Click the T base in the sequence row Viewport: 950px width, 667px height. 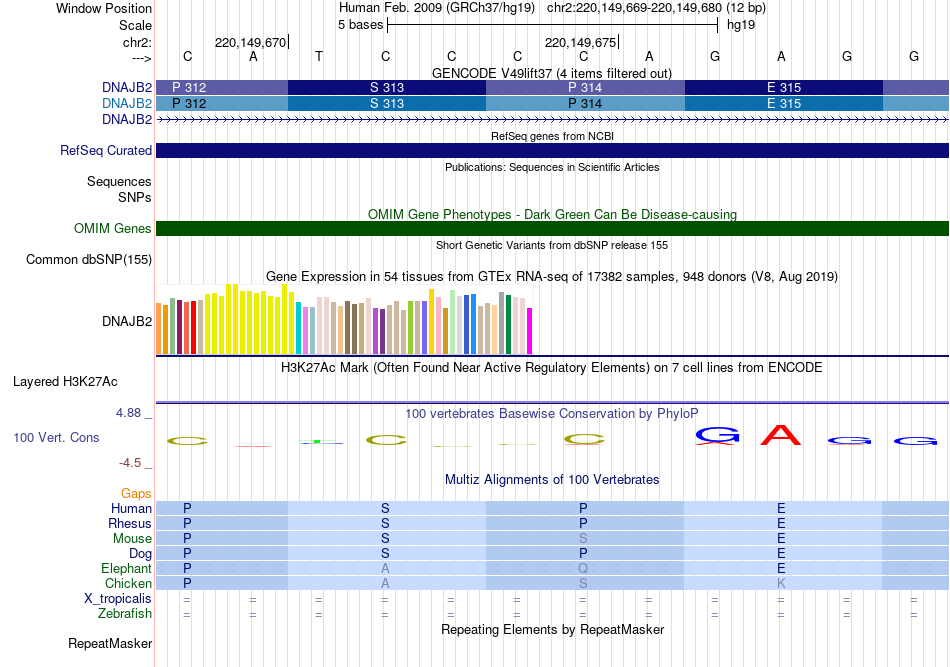(319, 56)
